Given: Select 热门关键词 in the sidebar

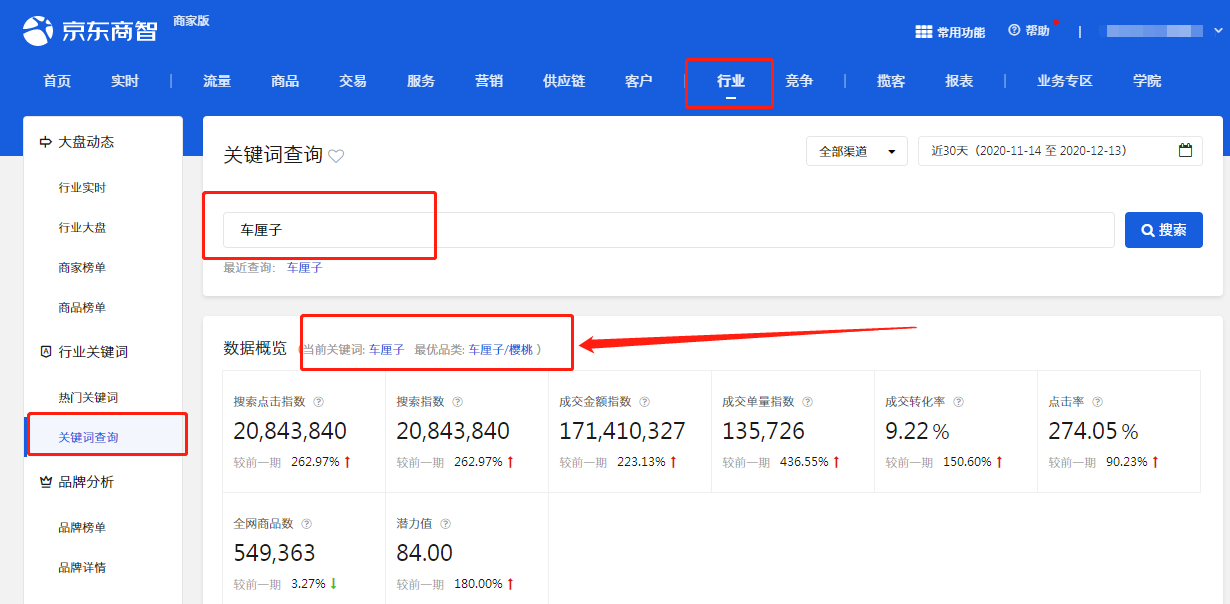Looking at the screenshot, I should tap(88, 398).
